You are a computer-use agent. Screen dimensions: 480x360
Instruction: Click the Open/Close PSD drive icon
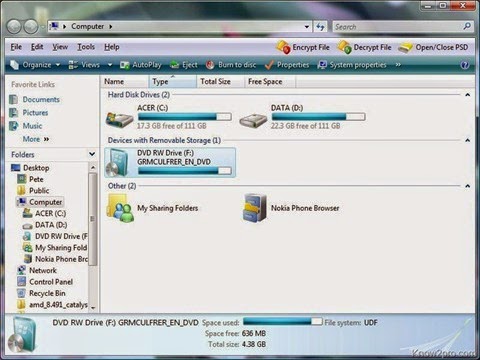tap(405, 48)
